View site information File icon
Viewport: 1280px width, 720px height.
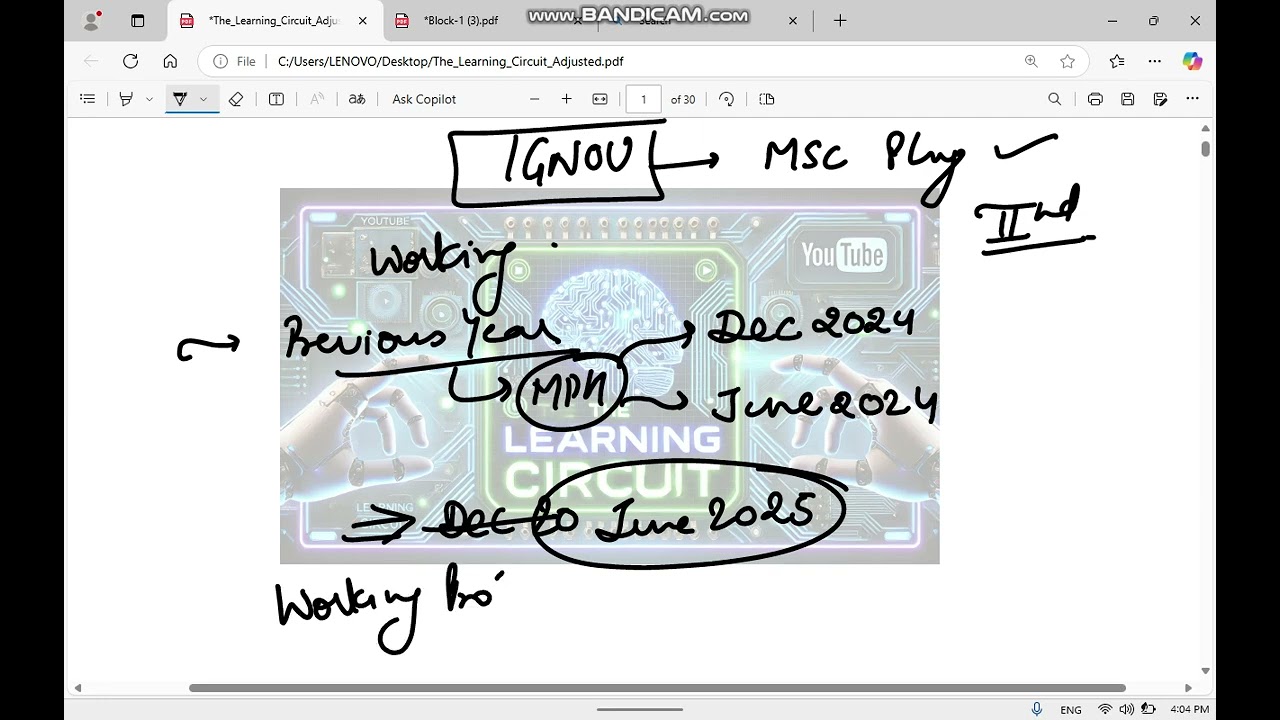click(x=234, y=61)
